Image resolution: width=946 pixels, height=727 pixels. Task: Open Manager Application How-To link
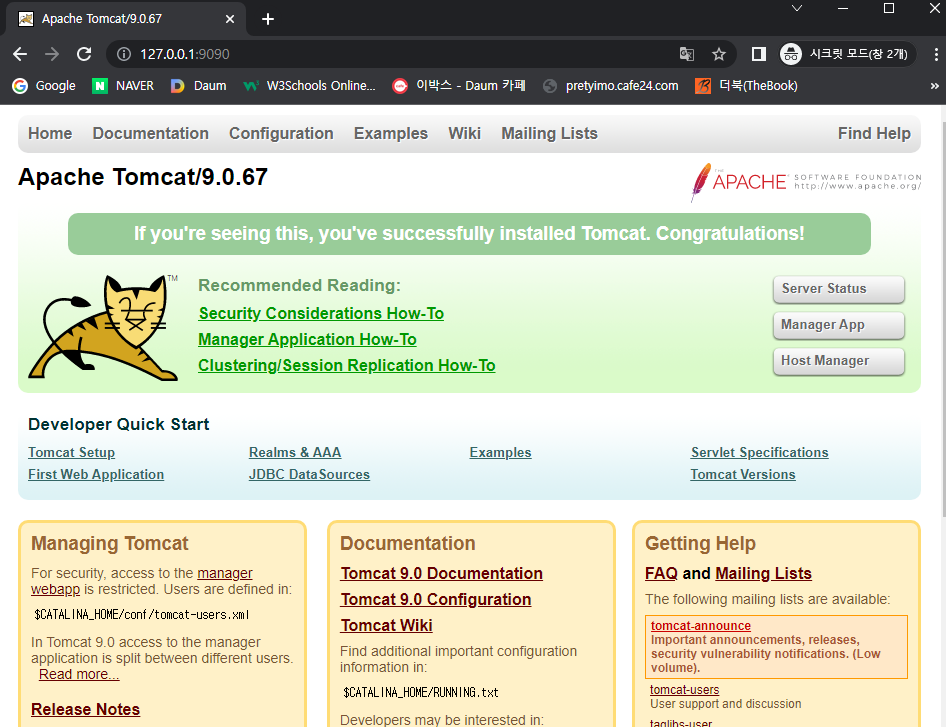point(308,340)
